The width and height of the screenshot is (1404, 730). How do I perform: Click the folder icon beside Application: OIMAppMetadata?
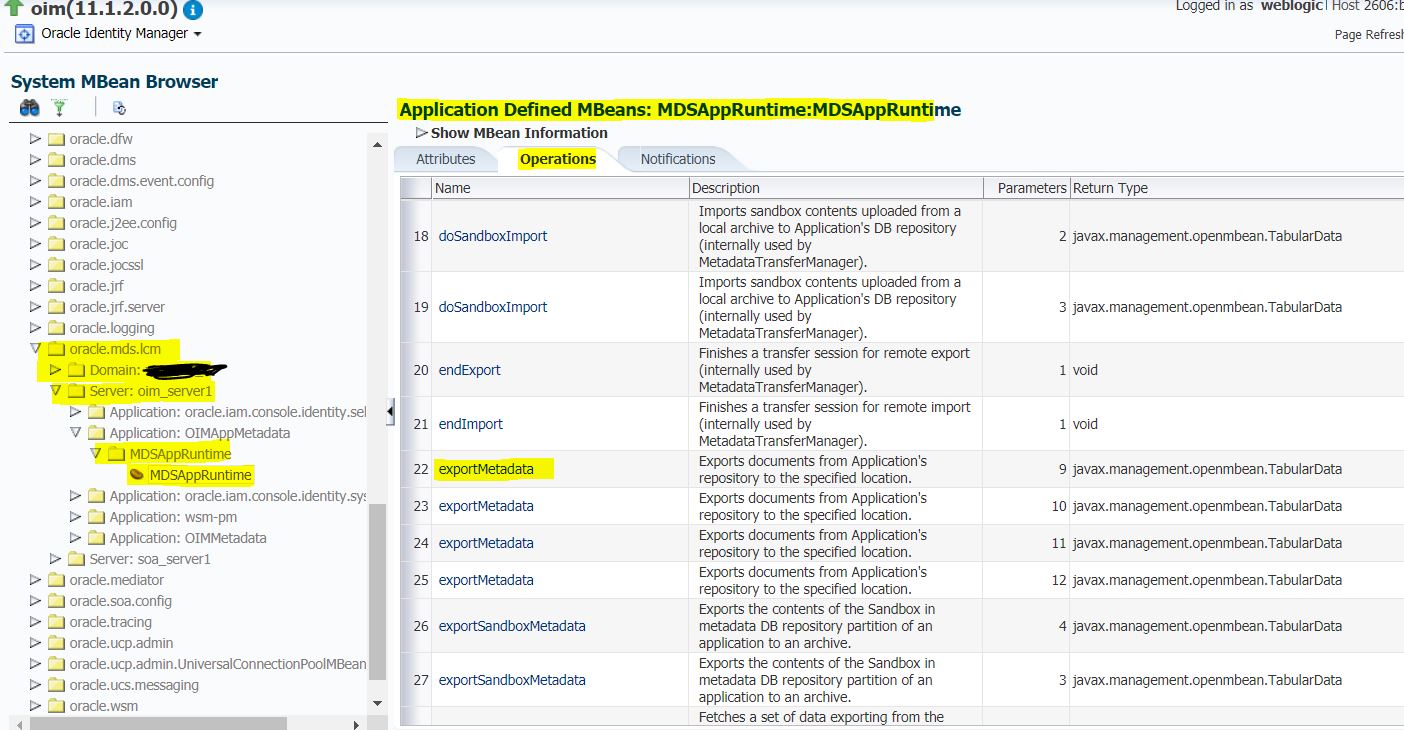[96, 433]
